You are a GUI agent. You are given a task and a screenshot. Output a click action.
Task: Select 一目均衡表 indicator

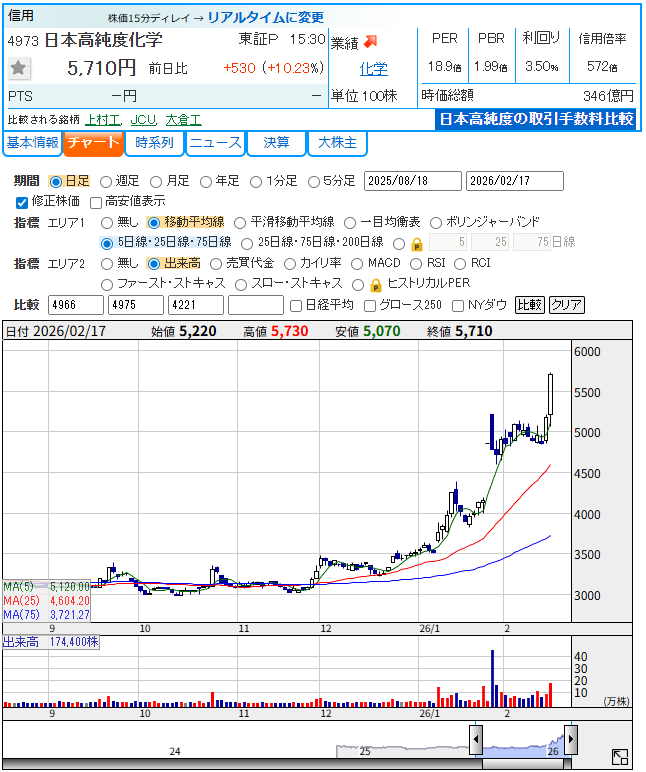point(350,223)
